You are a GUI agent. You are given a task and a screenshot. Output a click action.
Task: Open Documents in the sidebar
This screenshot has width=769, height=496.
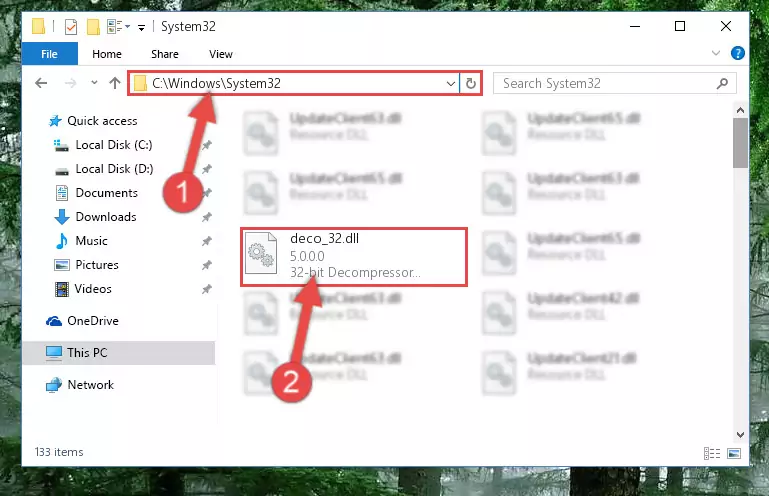click(x=106, y=193)
